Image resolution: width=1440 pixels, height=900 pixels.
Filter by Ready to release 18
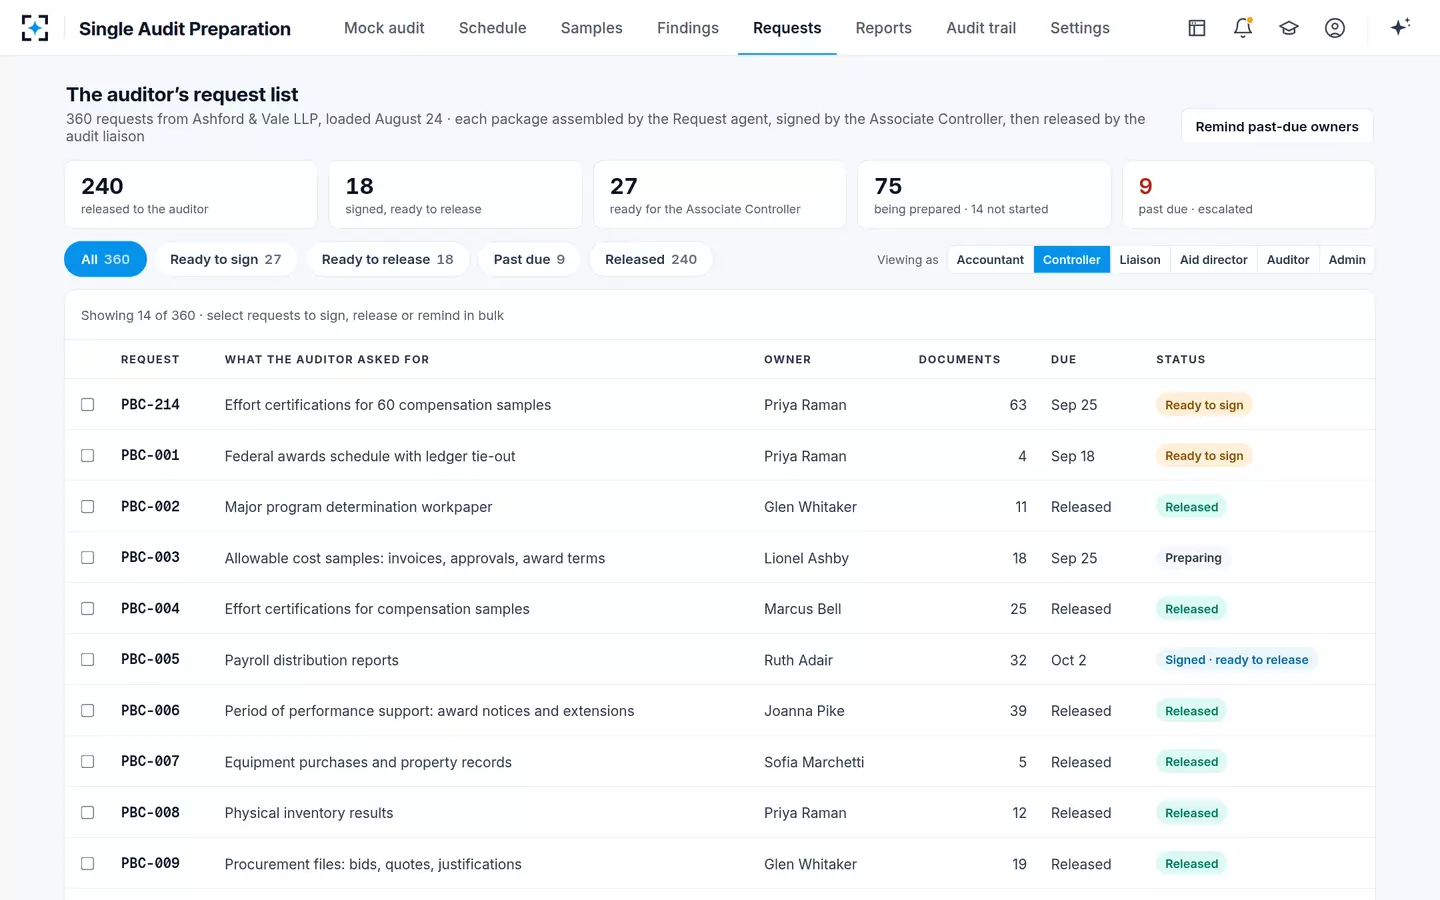(388, 259)
